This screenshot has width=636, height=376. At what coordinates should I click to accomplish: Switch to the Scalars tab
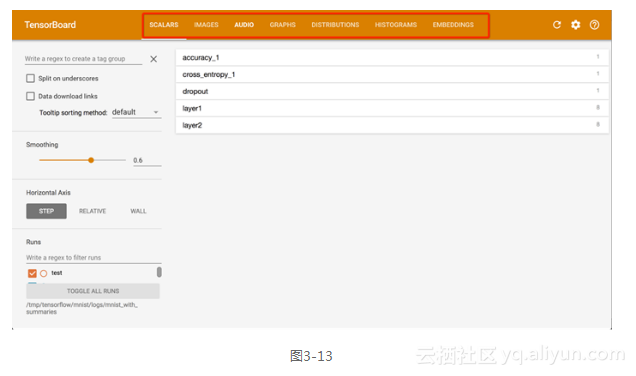pos(164,25)
